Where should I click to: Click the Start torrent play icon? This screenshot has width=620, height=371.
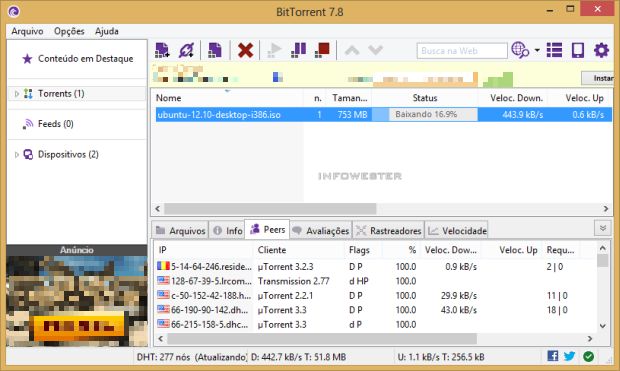[274, 50]
